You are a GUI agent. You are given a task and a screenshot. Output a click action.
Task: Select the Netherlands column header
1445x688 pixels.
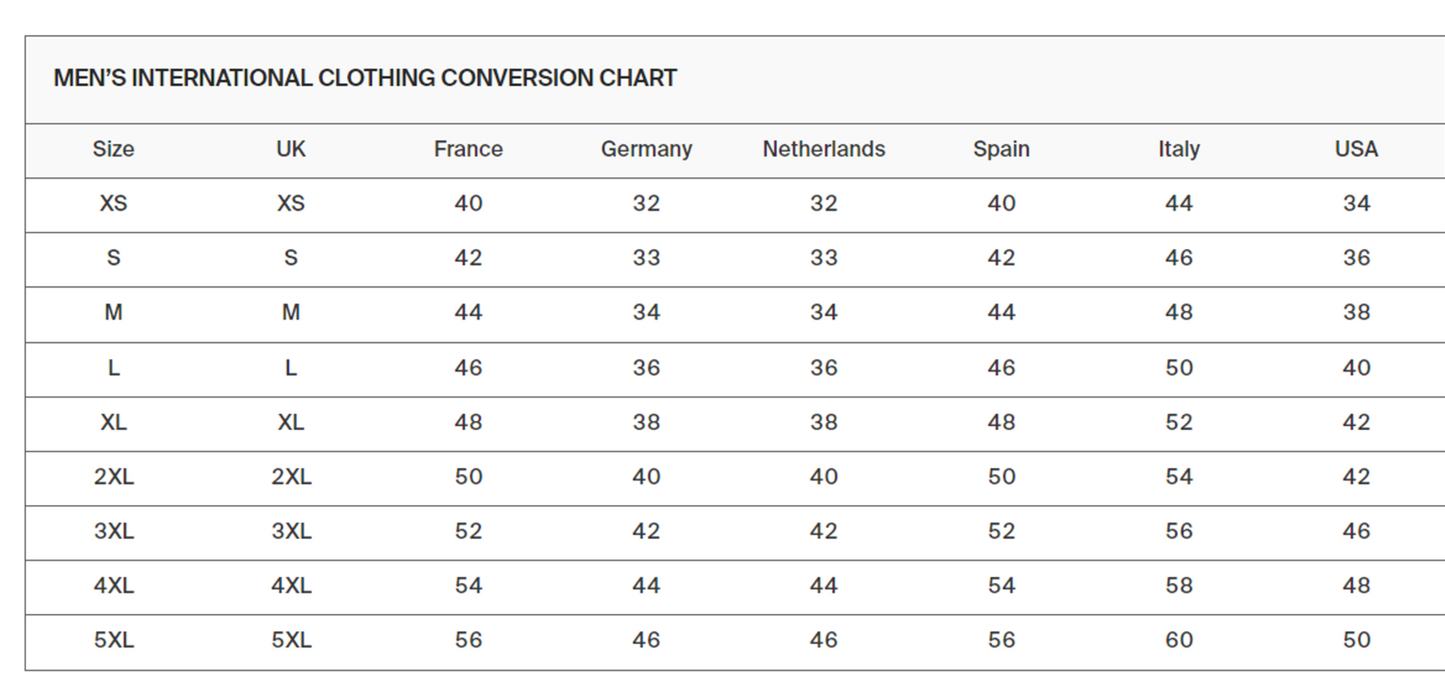coord(824,149)
